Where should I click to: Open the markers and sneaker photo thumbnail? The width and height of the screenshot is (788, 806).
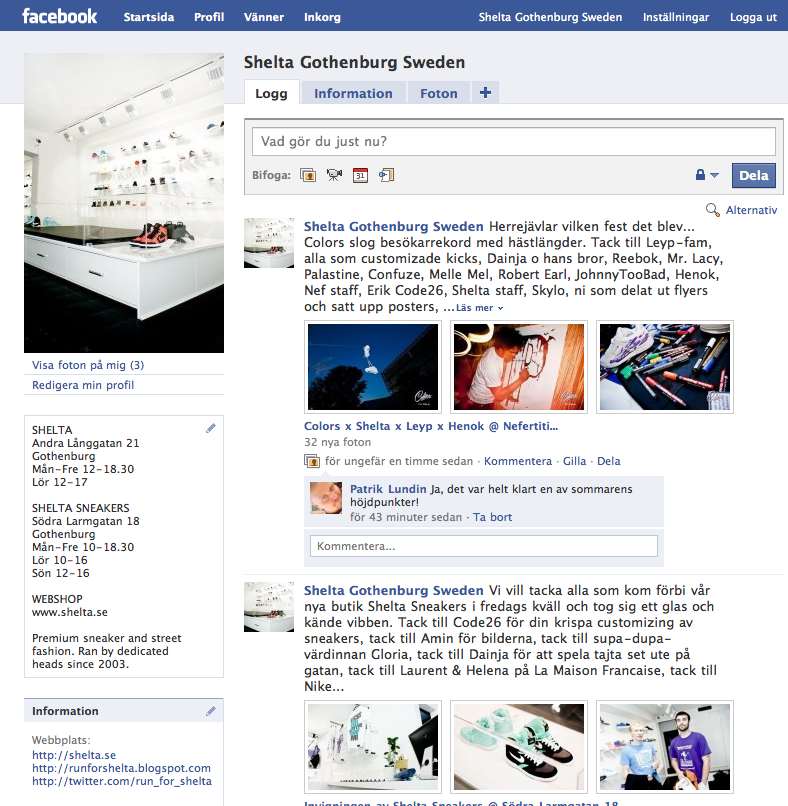(665, 367)
